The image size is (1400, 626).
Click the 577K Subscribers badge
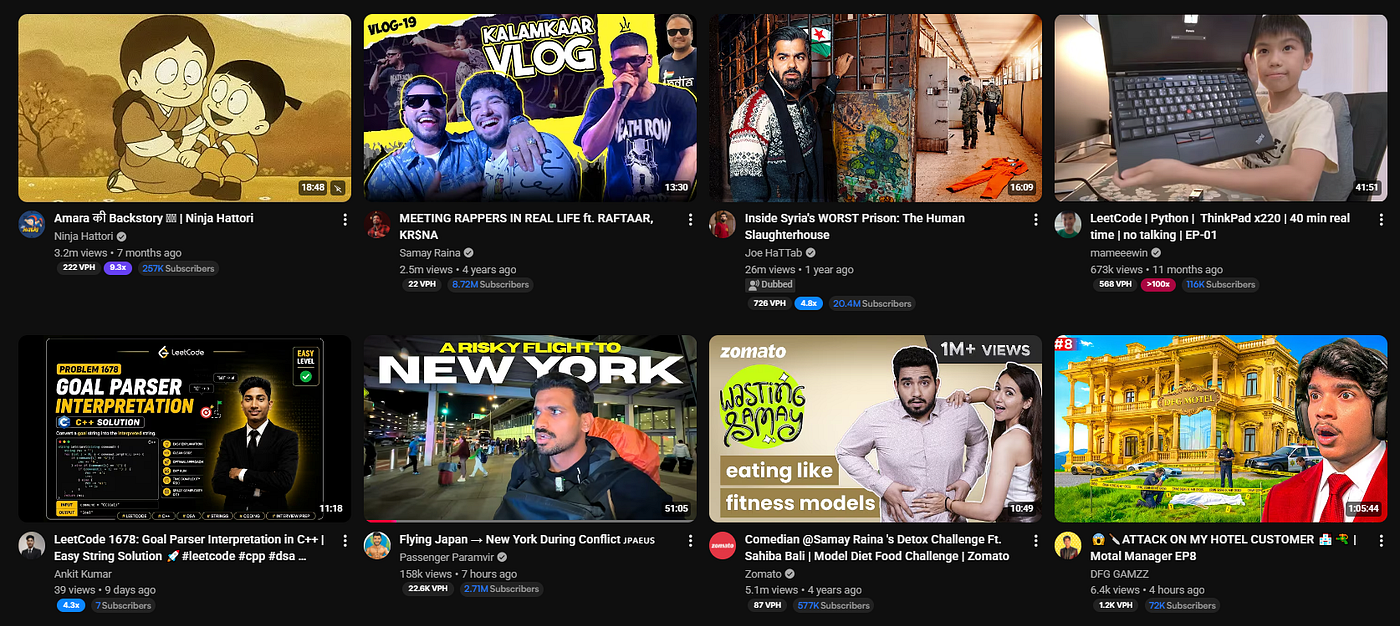pos(833,605)
